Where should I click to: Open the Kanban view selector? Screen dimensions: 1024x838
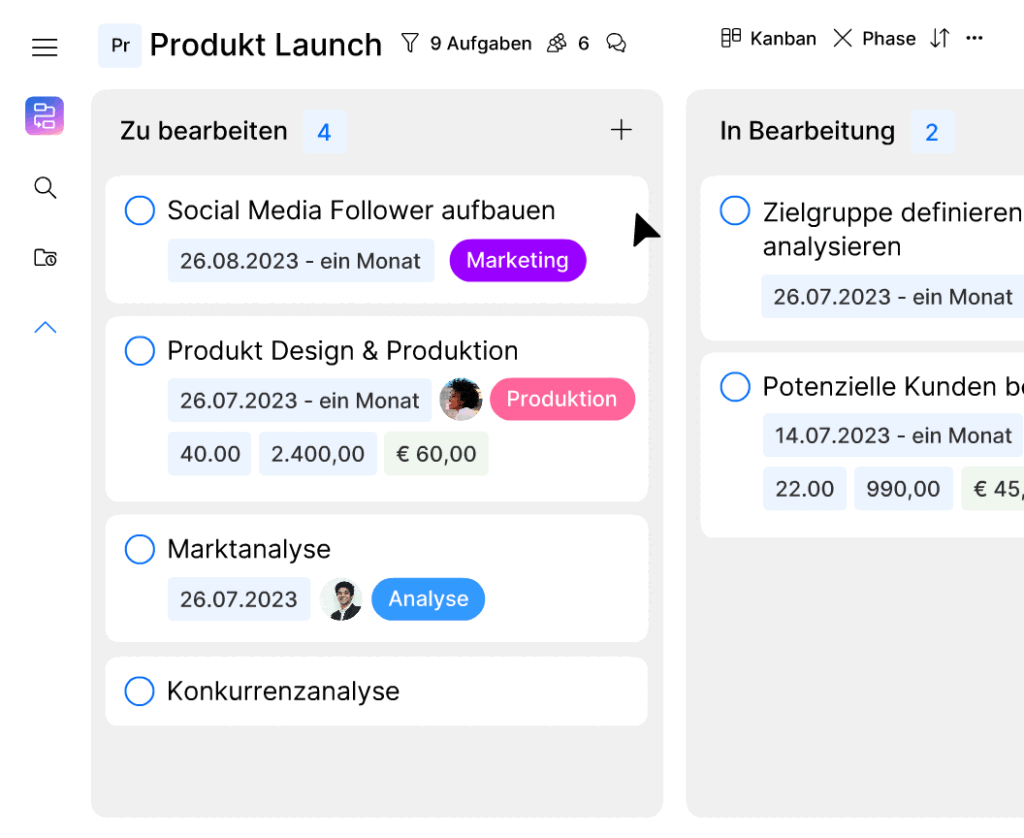(768, 38)
